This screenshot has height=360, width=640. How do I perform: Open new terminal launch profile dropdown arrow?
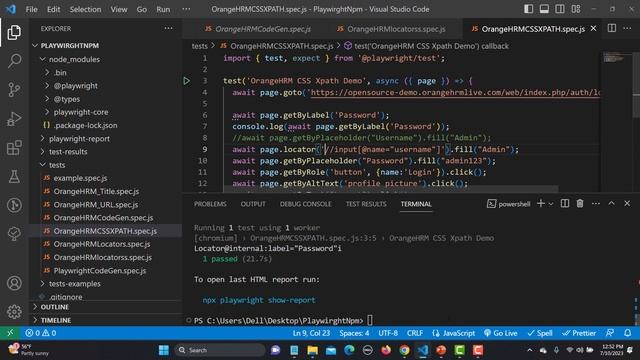pos(551,203)
